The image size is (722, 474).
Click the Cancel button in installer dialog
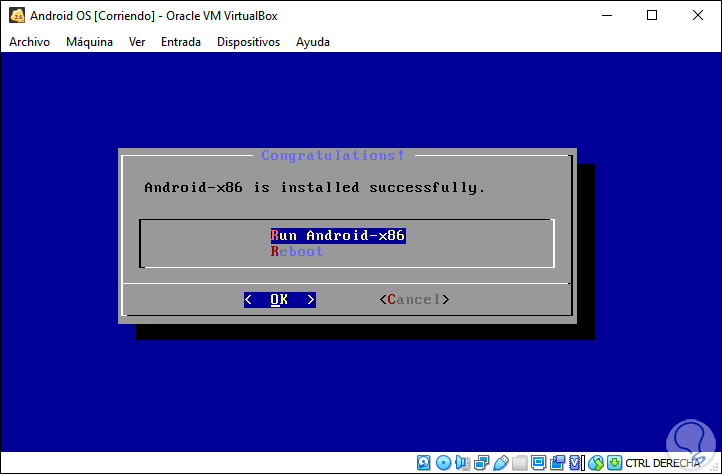coord(414,299)
